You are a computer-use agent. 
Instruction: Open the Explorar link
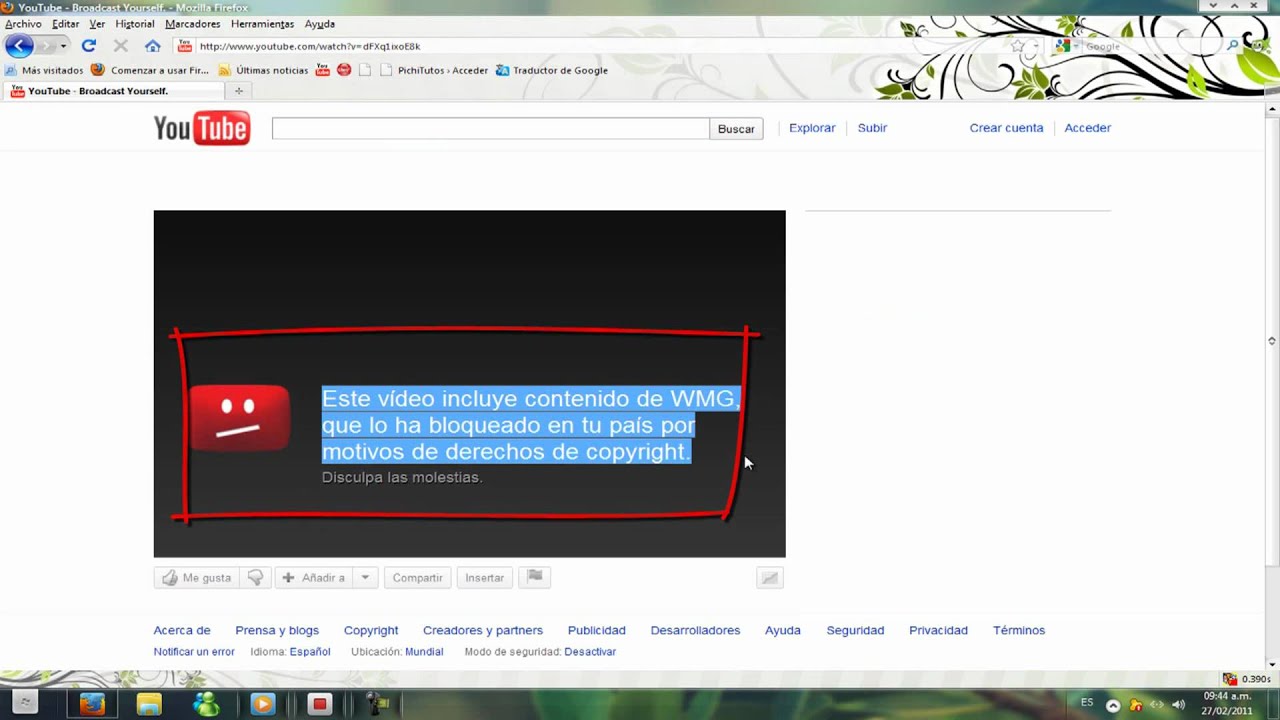click(x=812, y=128)
